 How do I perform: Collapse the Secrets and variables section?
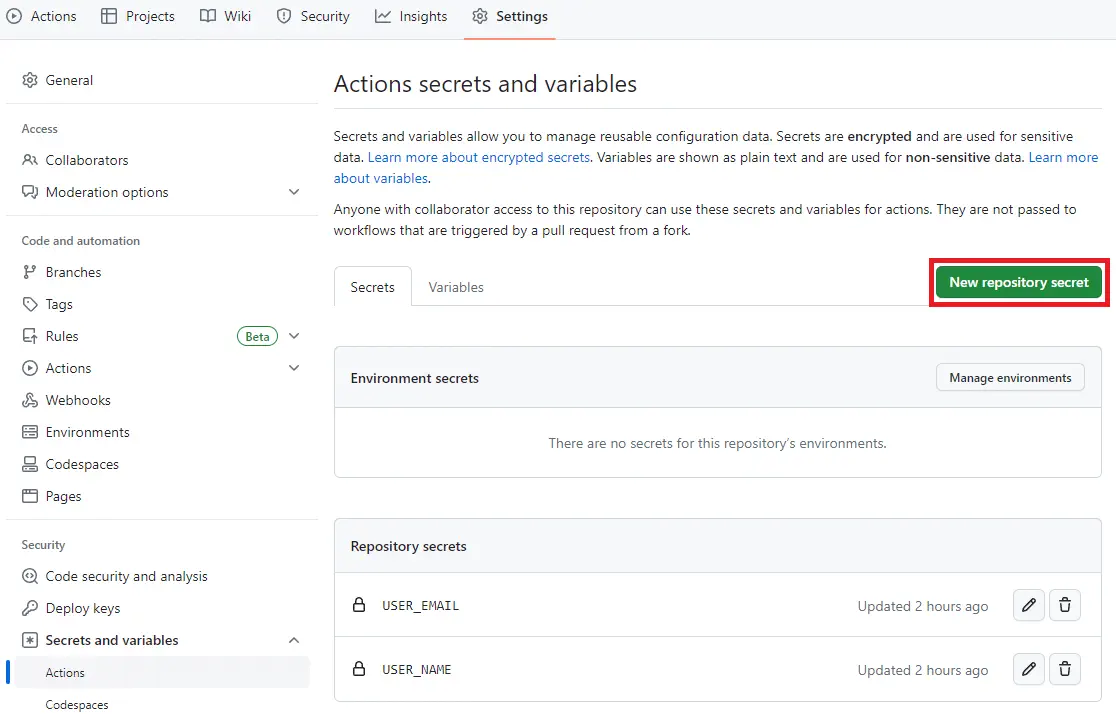click(x=294, y=640)
